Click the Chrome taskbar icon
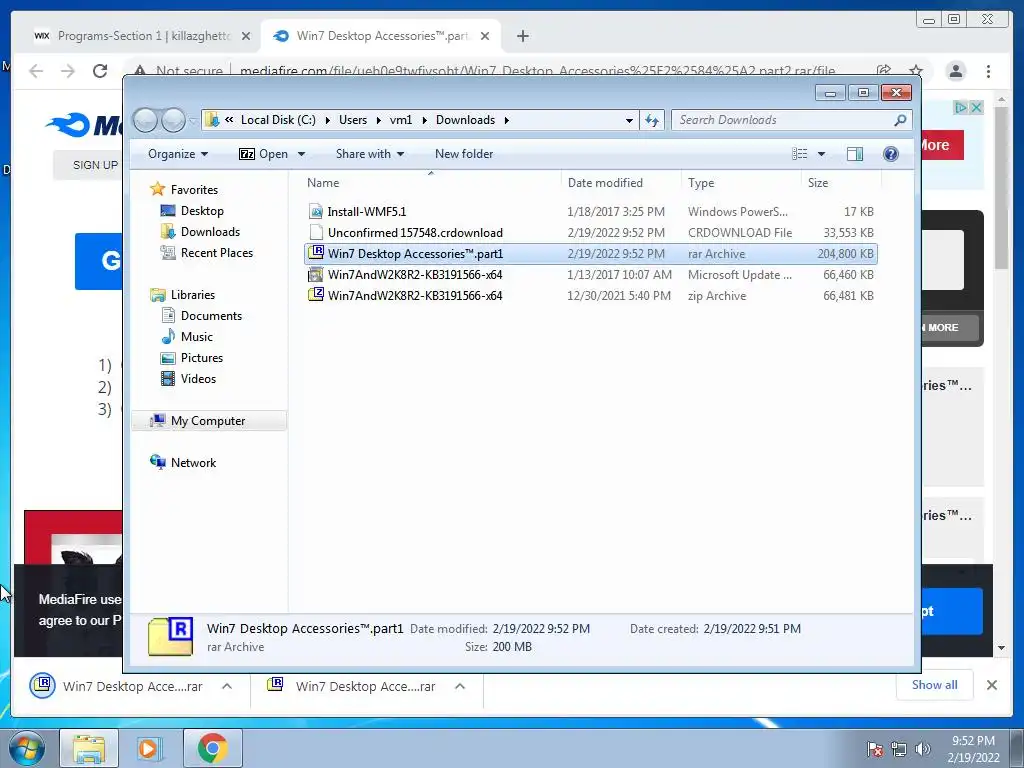Image resolution: width=1024 pixels, height=768 pixels. pyautogui.click(x=212, y=748)
